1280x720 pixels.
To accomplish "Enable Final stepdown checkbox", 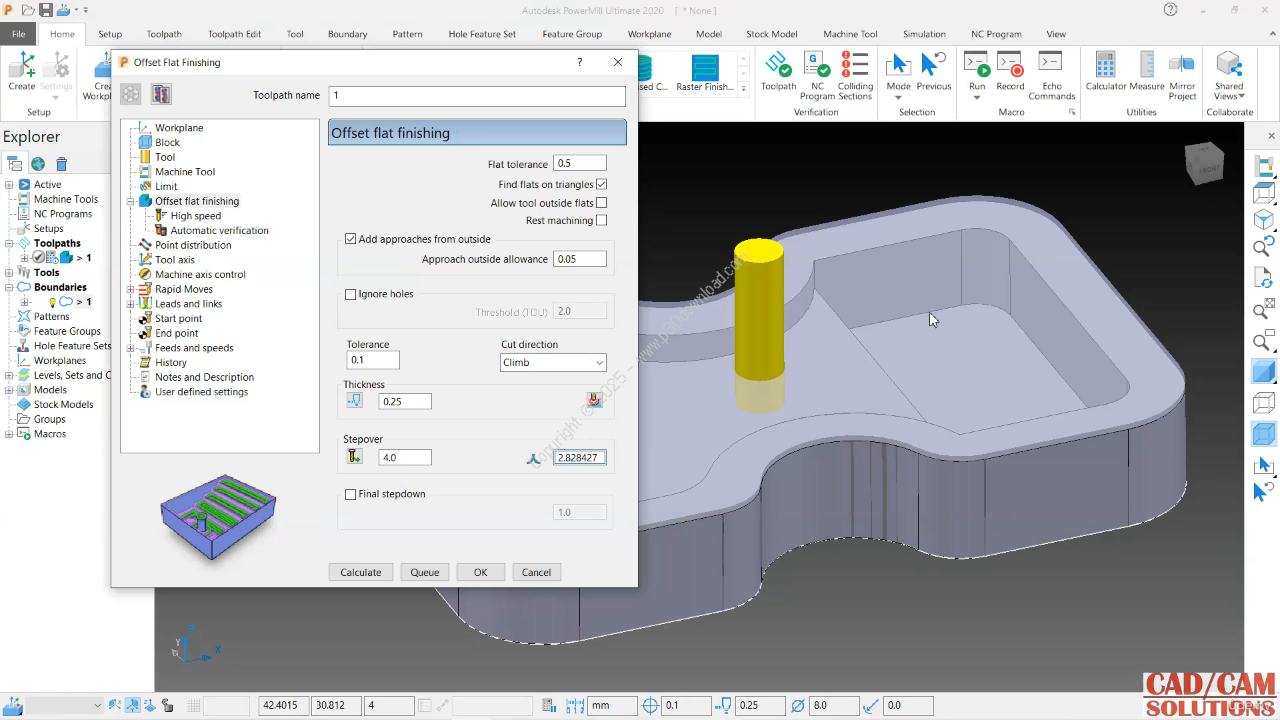I will [x=350, y=494].
